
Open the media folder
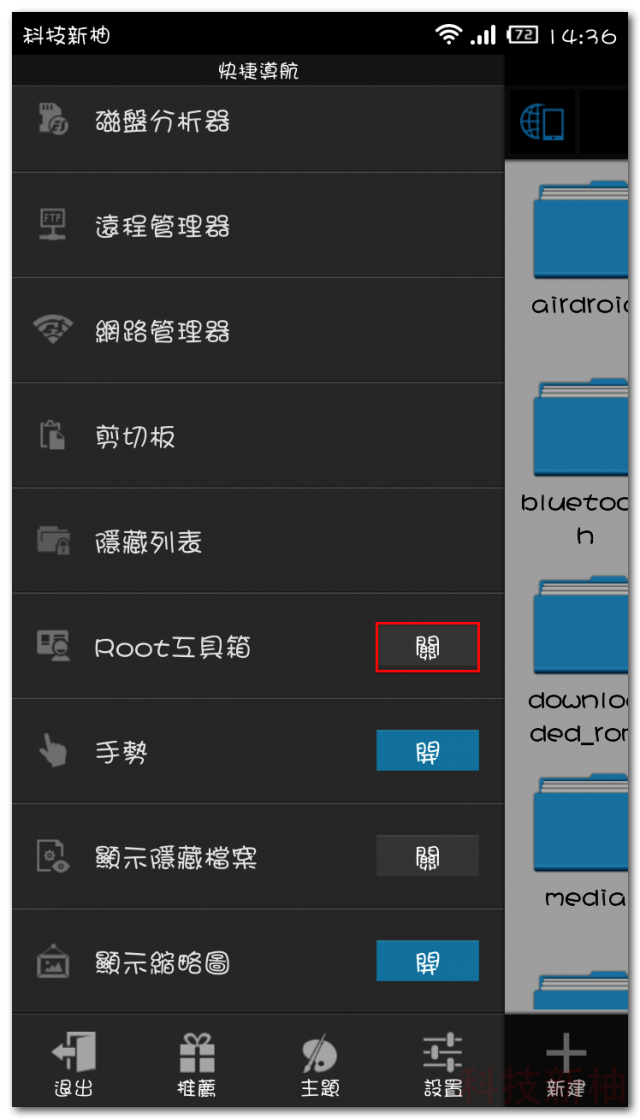(584, 836)
